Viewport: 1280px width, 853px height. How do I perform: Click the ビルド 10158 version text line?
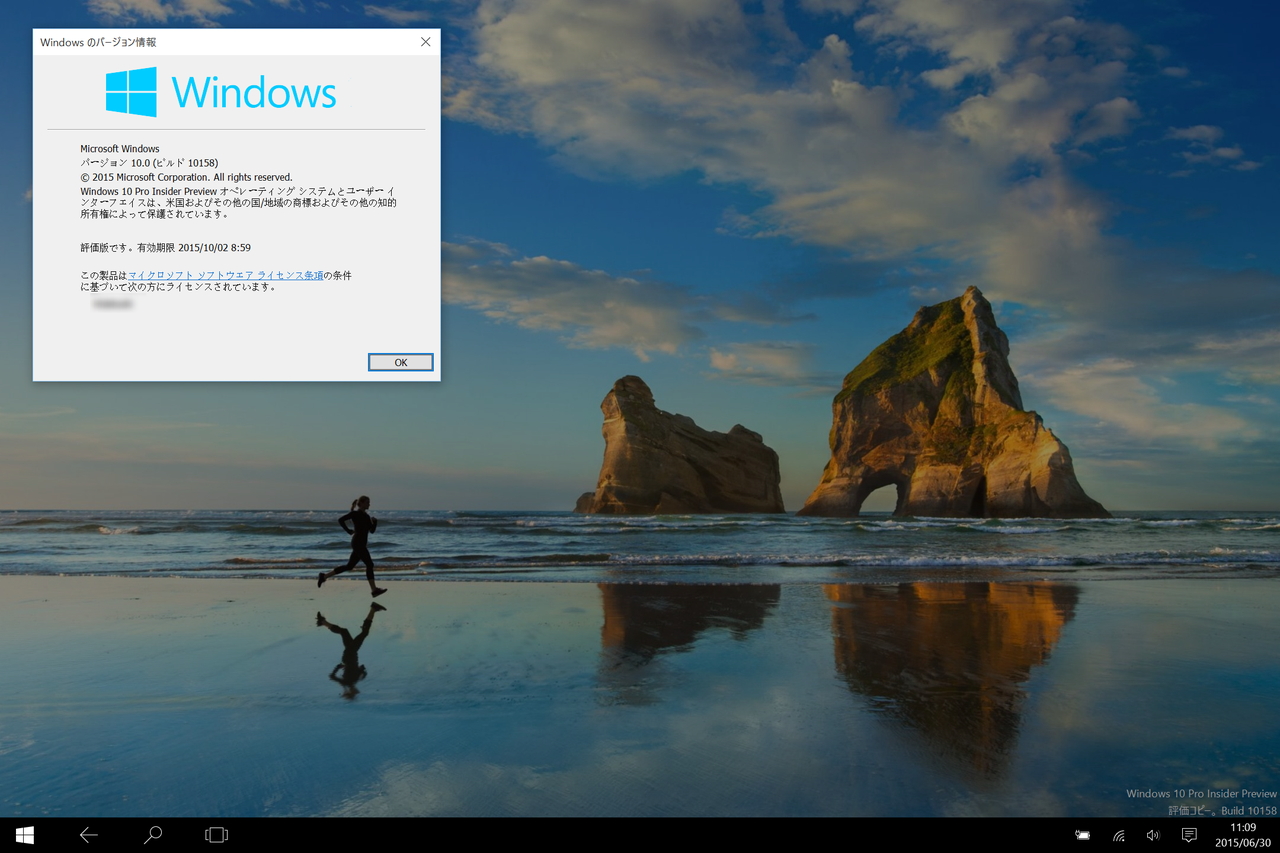150,162
